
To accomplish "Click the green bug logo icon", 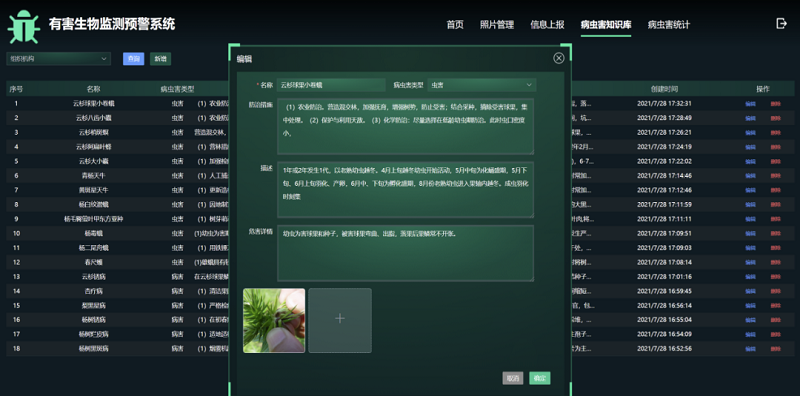I will click(24, 27).
